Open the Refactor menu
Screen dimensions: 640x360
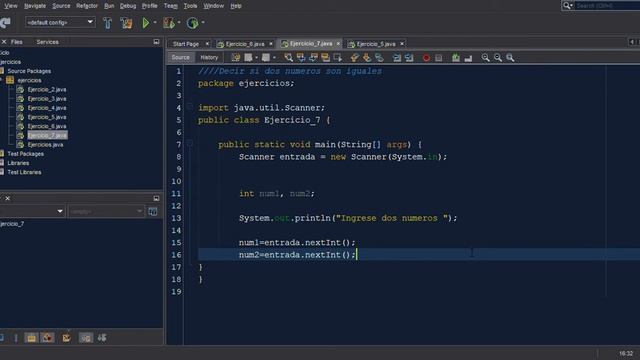click(x=87, y=6)
